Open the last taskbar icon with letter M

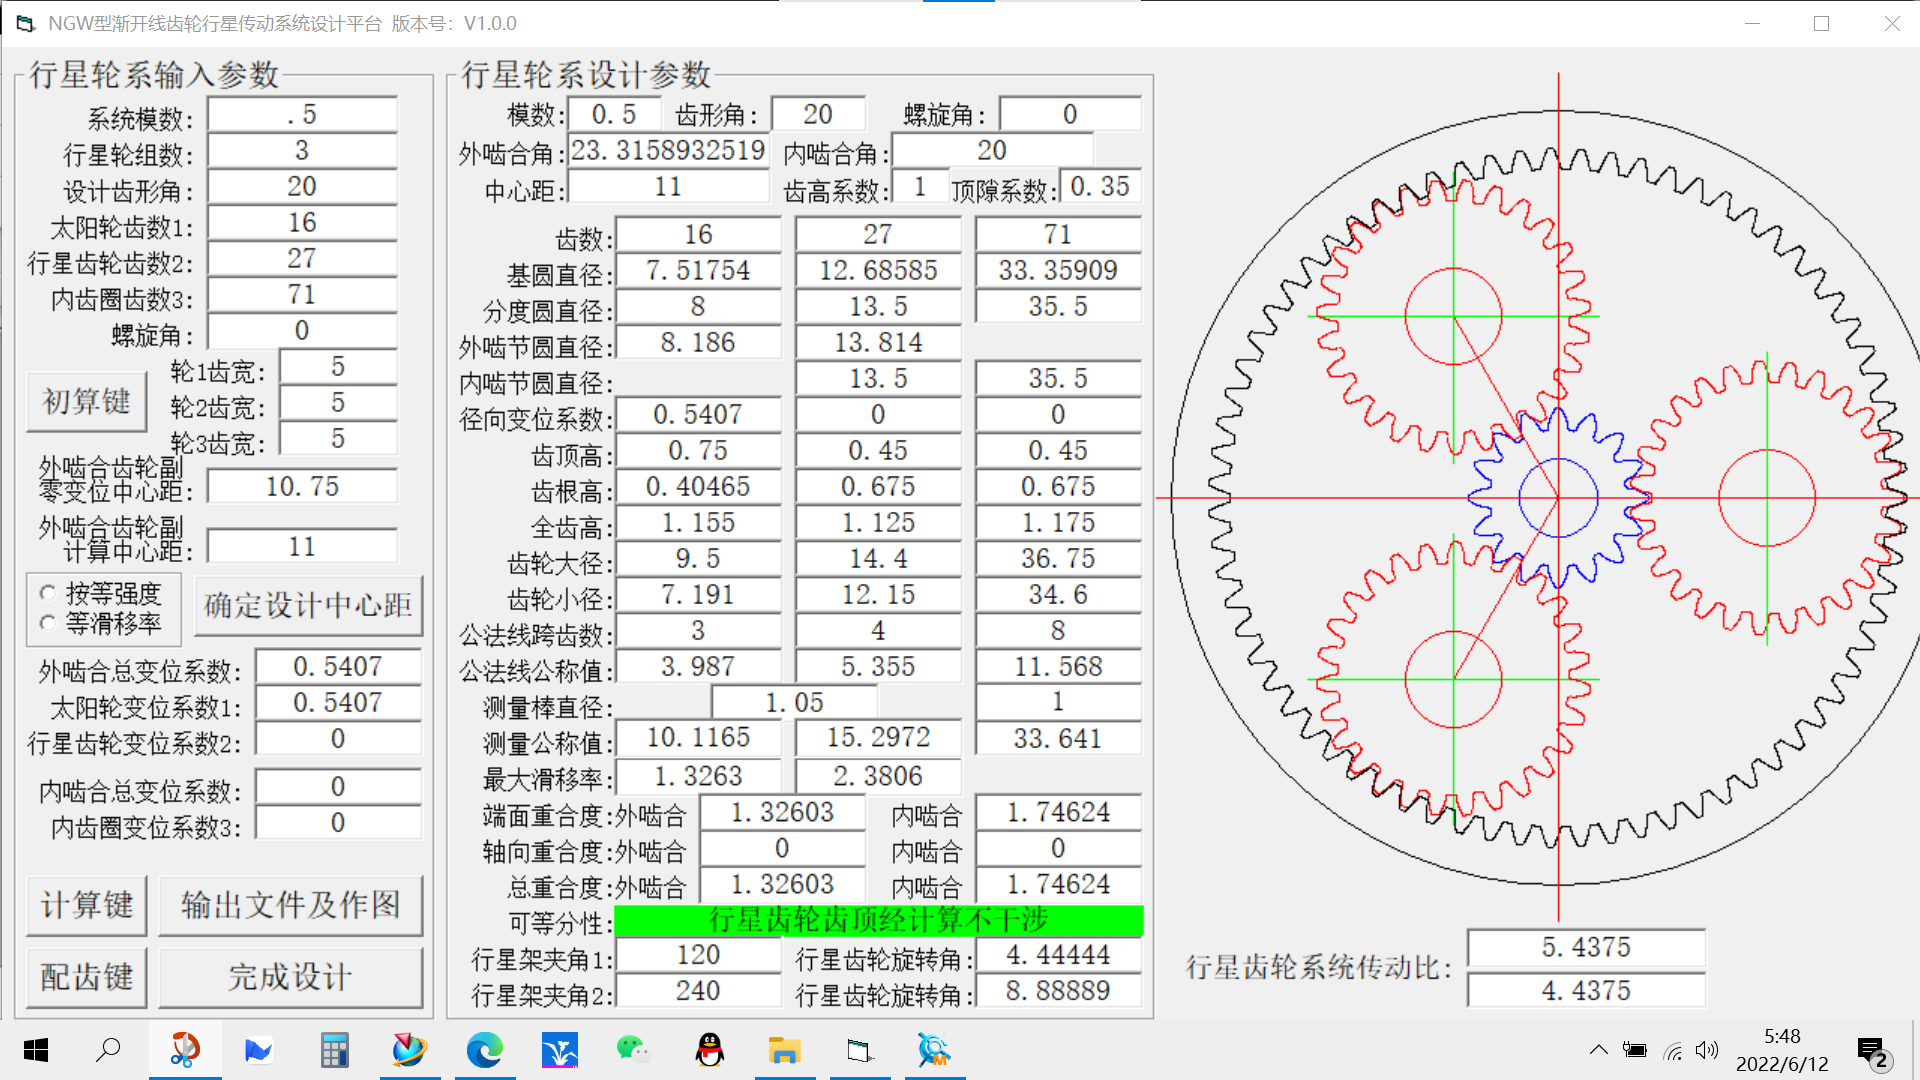(x=935, y=1050)
